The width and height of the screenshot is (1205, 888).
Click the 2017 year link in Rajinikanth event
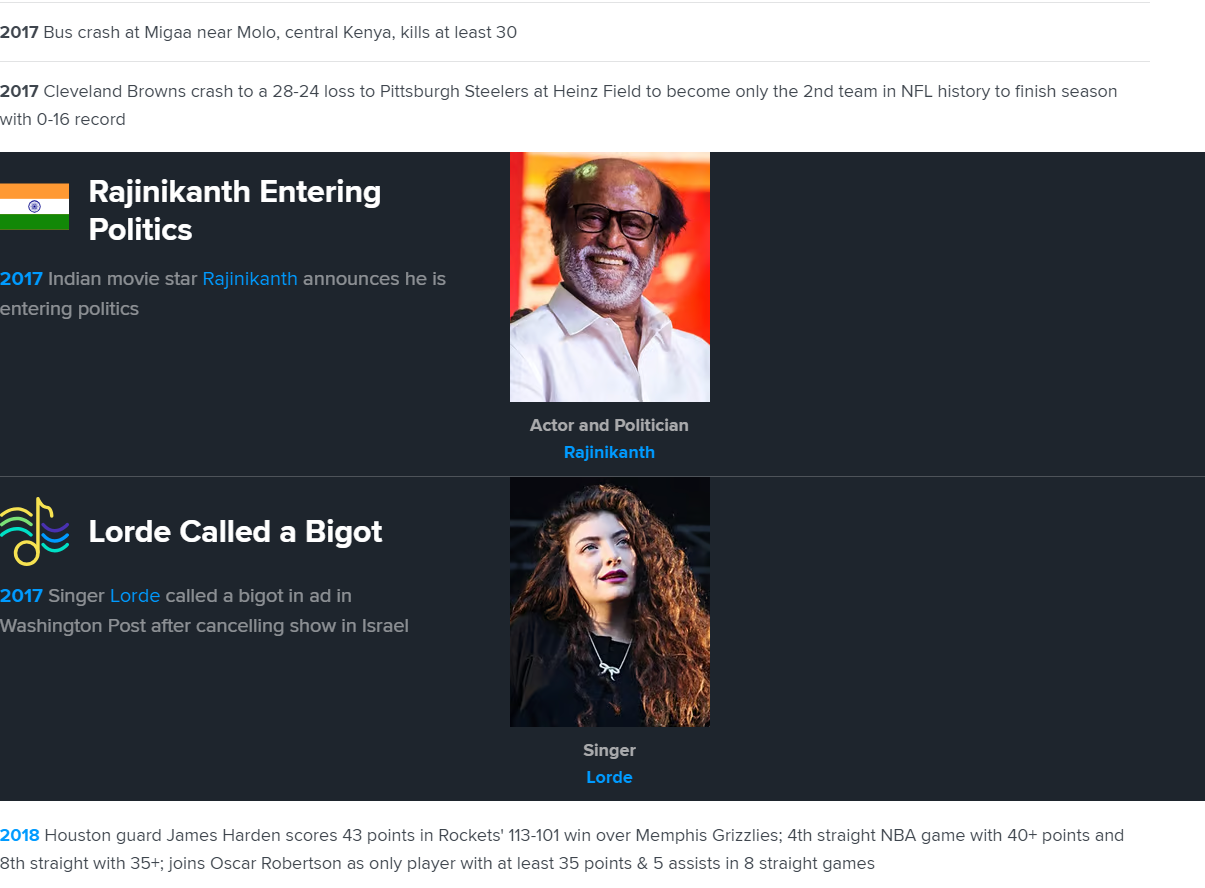pos(21,279)
